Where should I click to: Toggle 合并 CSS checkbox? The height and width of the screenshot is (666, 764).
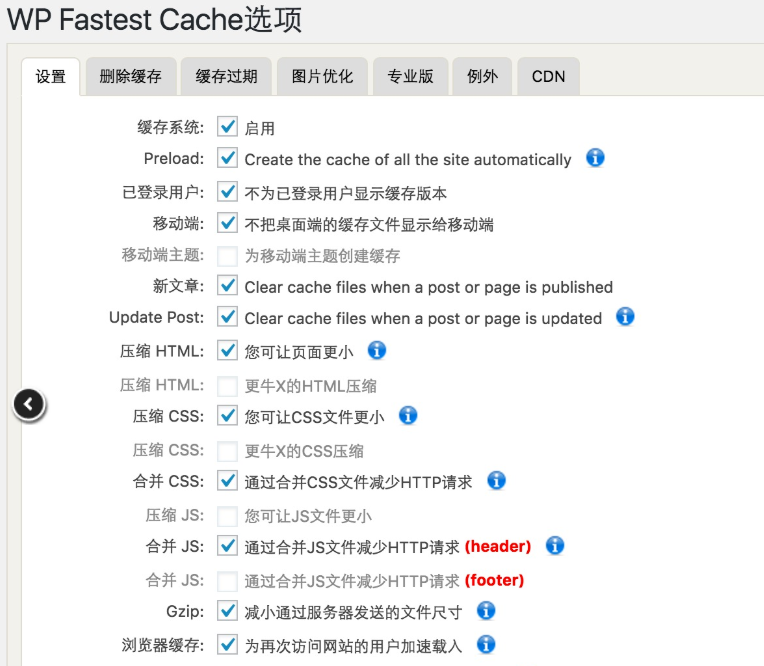[x=228, y=481]
